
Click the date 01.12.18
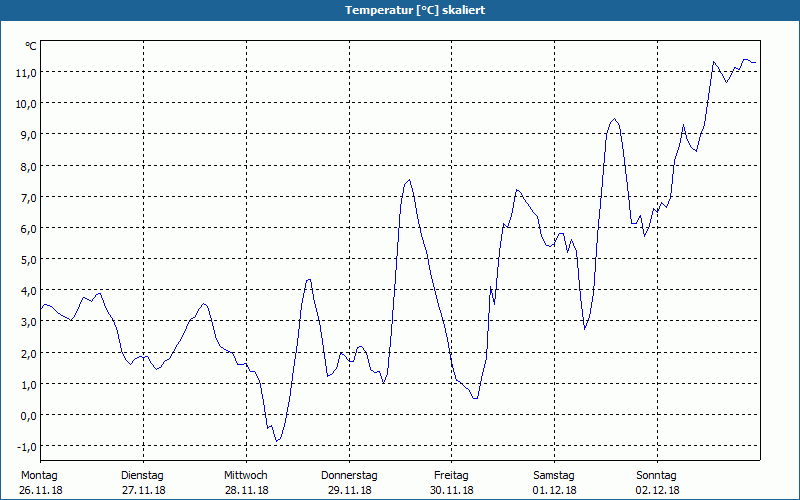[x=555, y=490]
